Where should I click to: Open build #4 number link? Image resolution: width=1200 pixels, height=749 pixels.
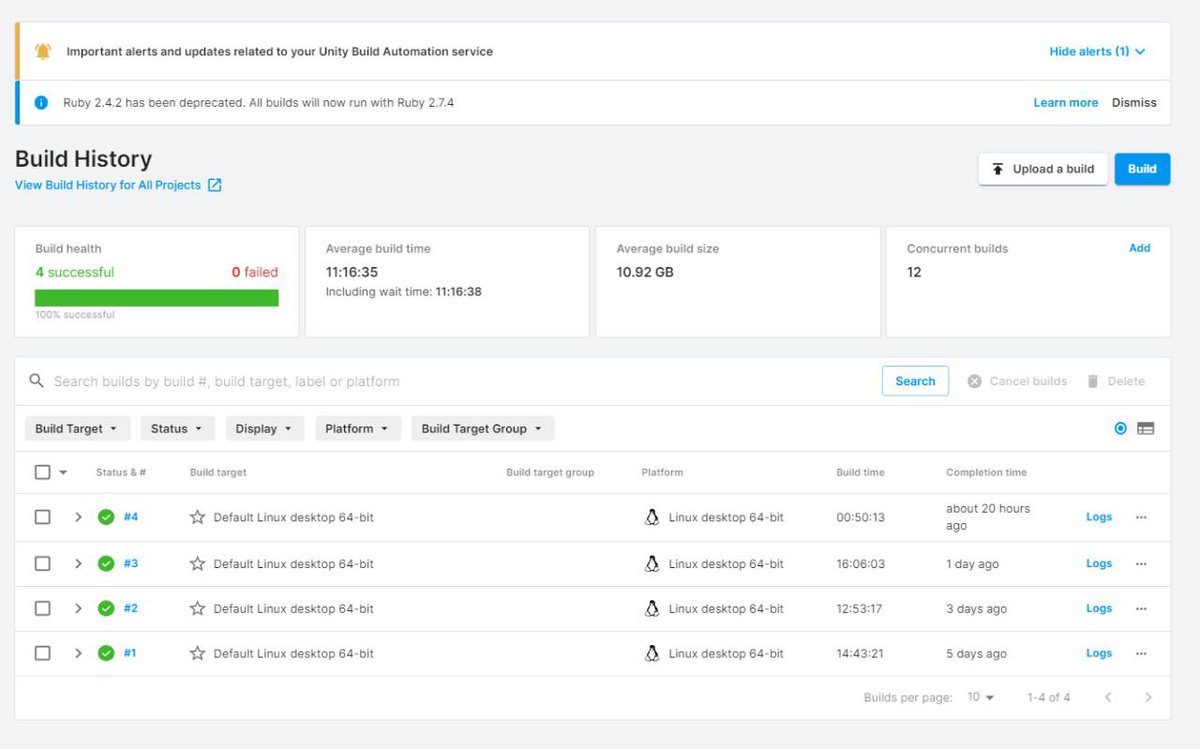[131, 517]
